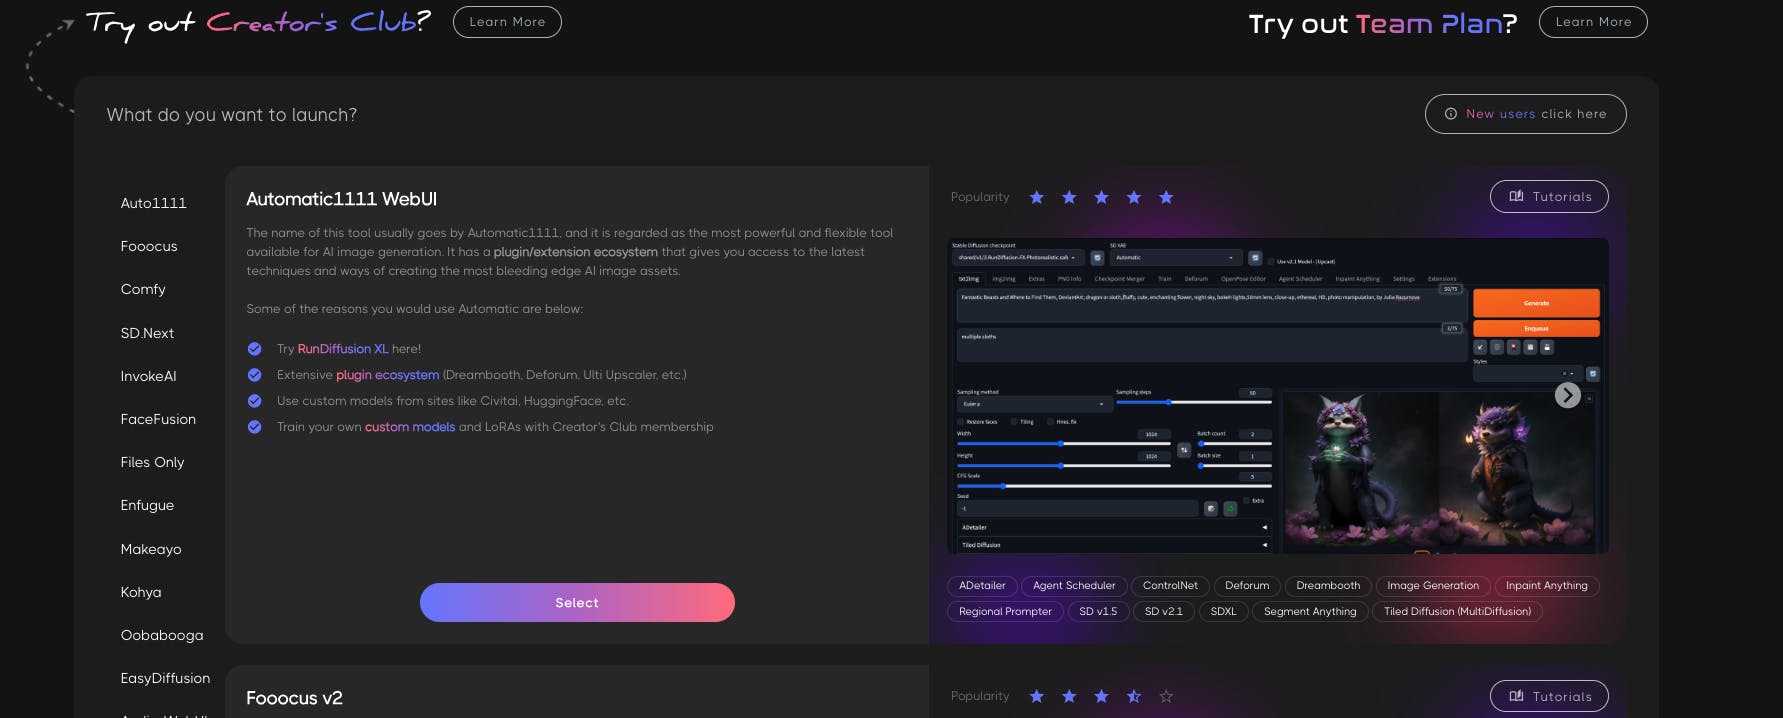Click the SD v2.1 tag
This screenshot has height=718, width=1783.
pyautogui.click(x=1164, y=612)
